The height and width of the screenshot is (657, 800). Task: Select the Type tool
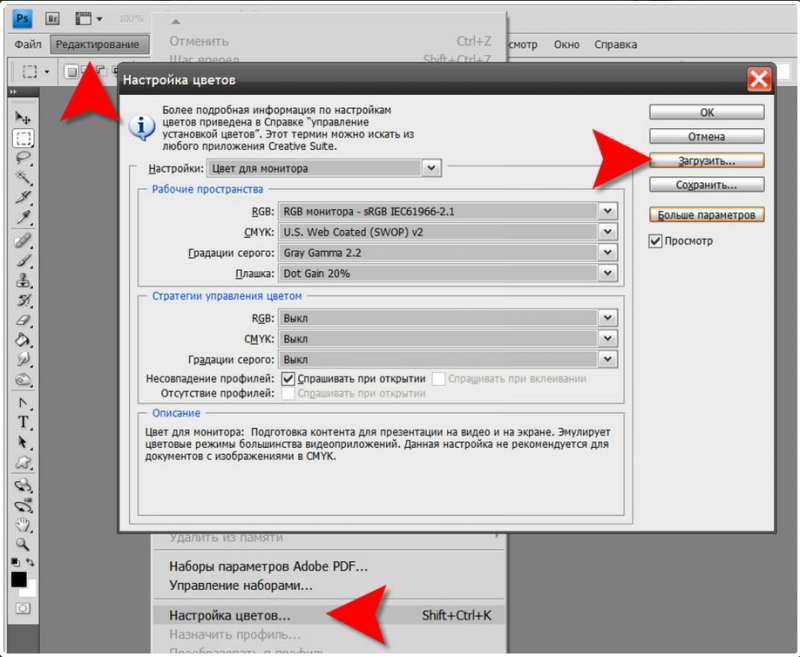click(22, 422)
